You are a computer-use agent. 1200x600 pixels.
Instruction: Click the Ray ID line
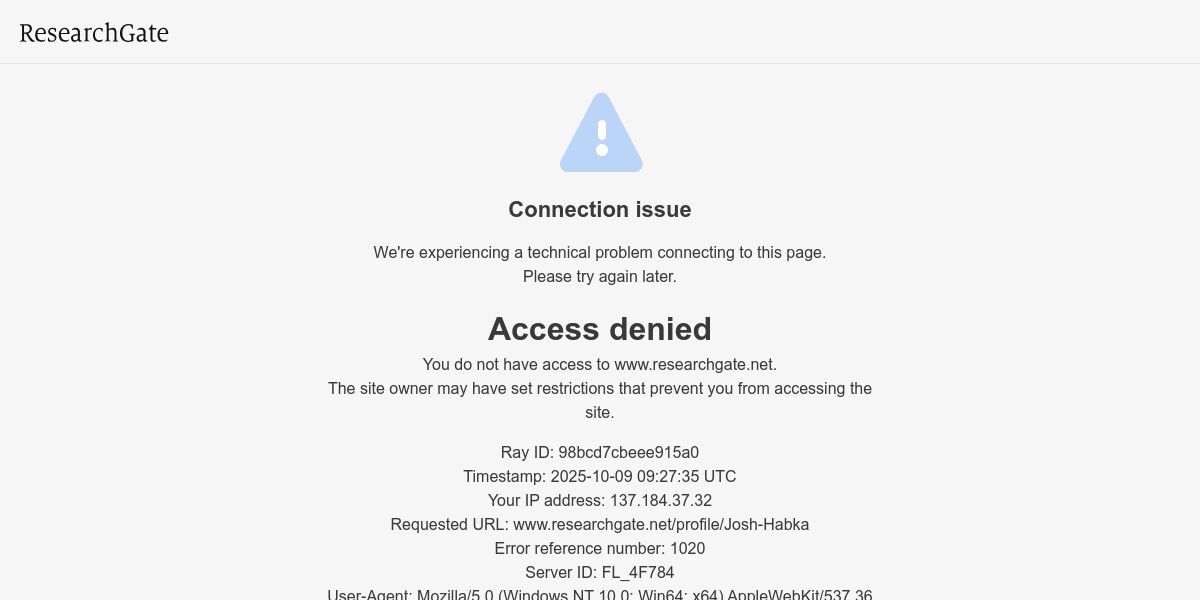(x=600, y=453)
